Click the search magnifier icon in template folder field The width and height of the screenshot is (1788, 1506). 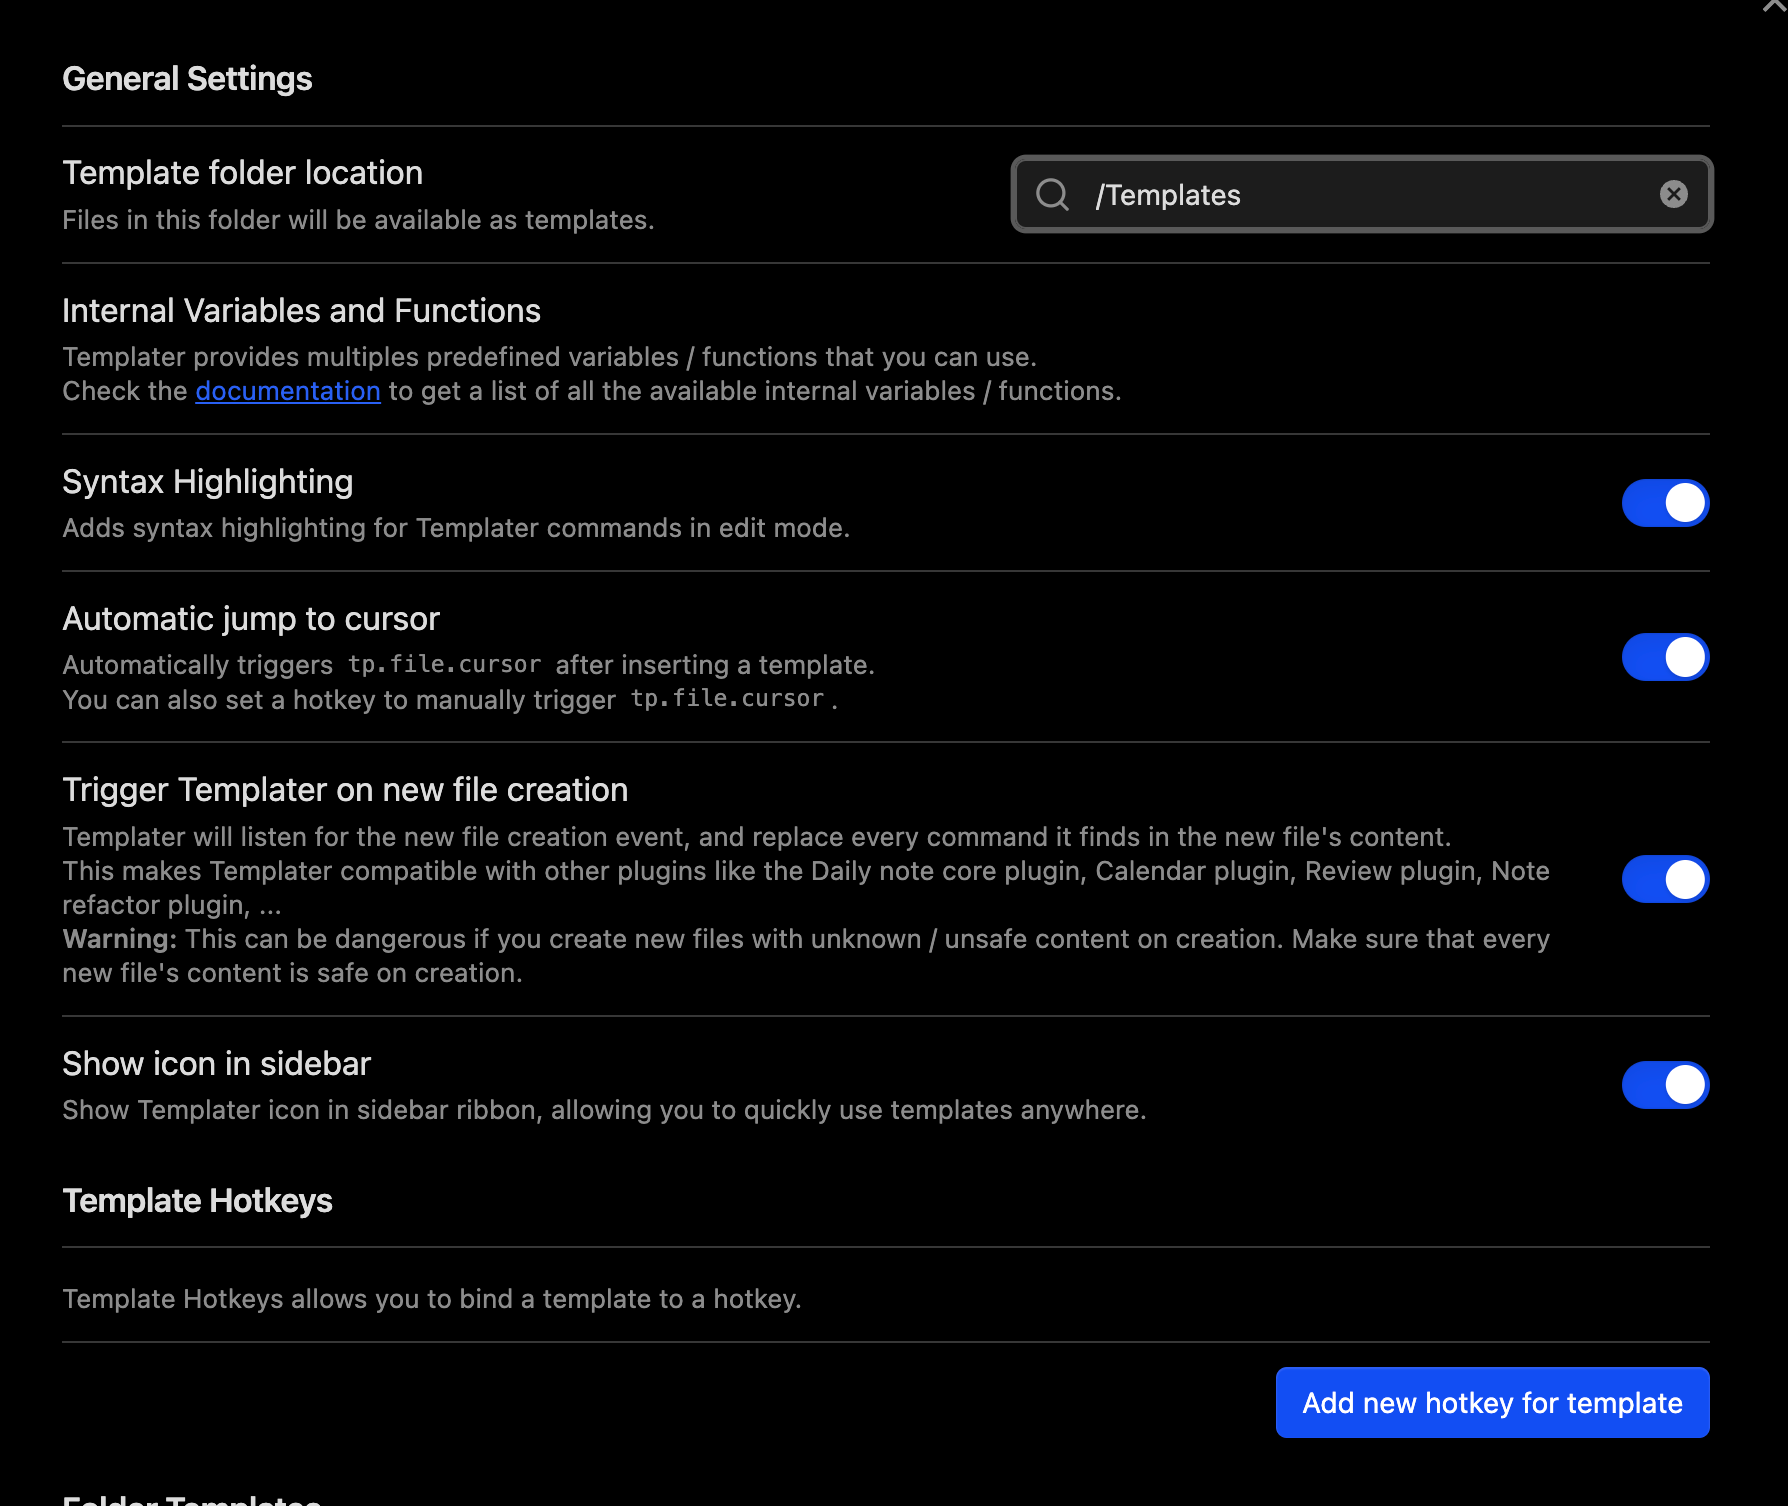click(x=1052, y=194)
